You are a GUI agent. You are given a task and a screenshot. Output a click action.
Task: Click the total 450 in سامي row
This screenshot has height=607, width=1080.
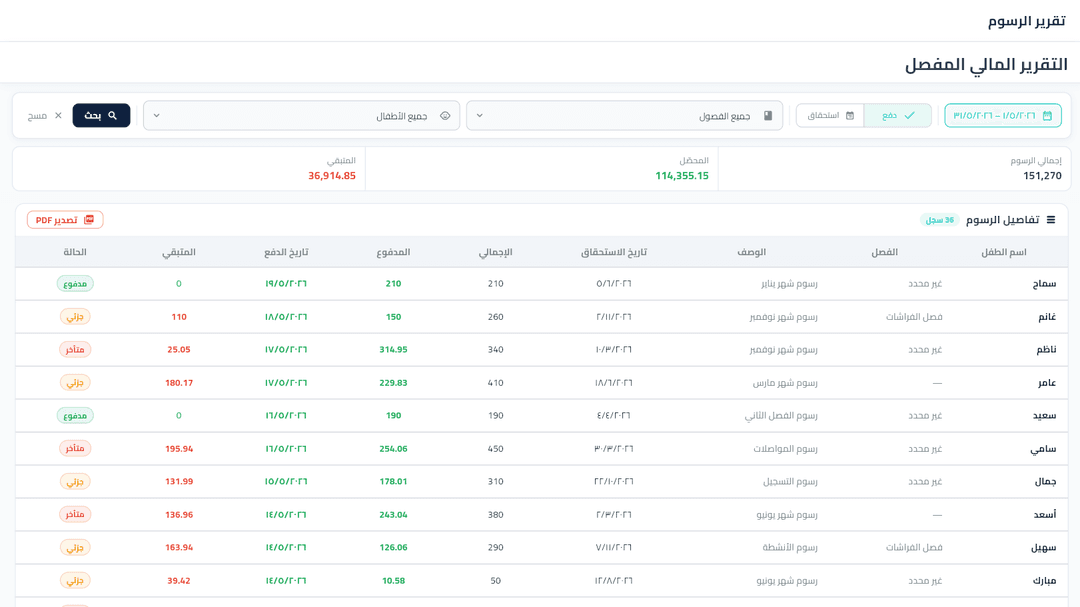coord(495,449)
